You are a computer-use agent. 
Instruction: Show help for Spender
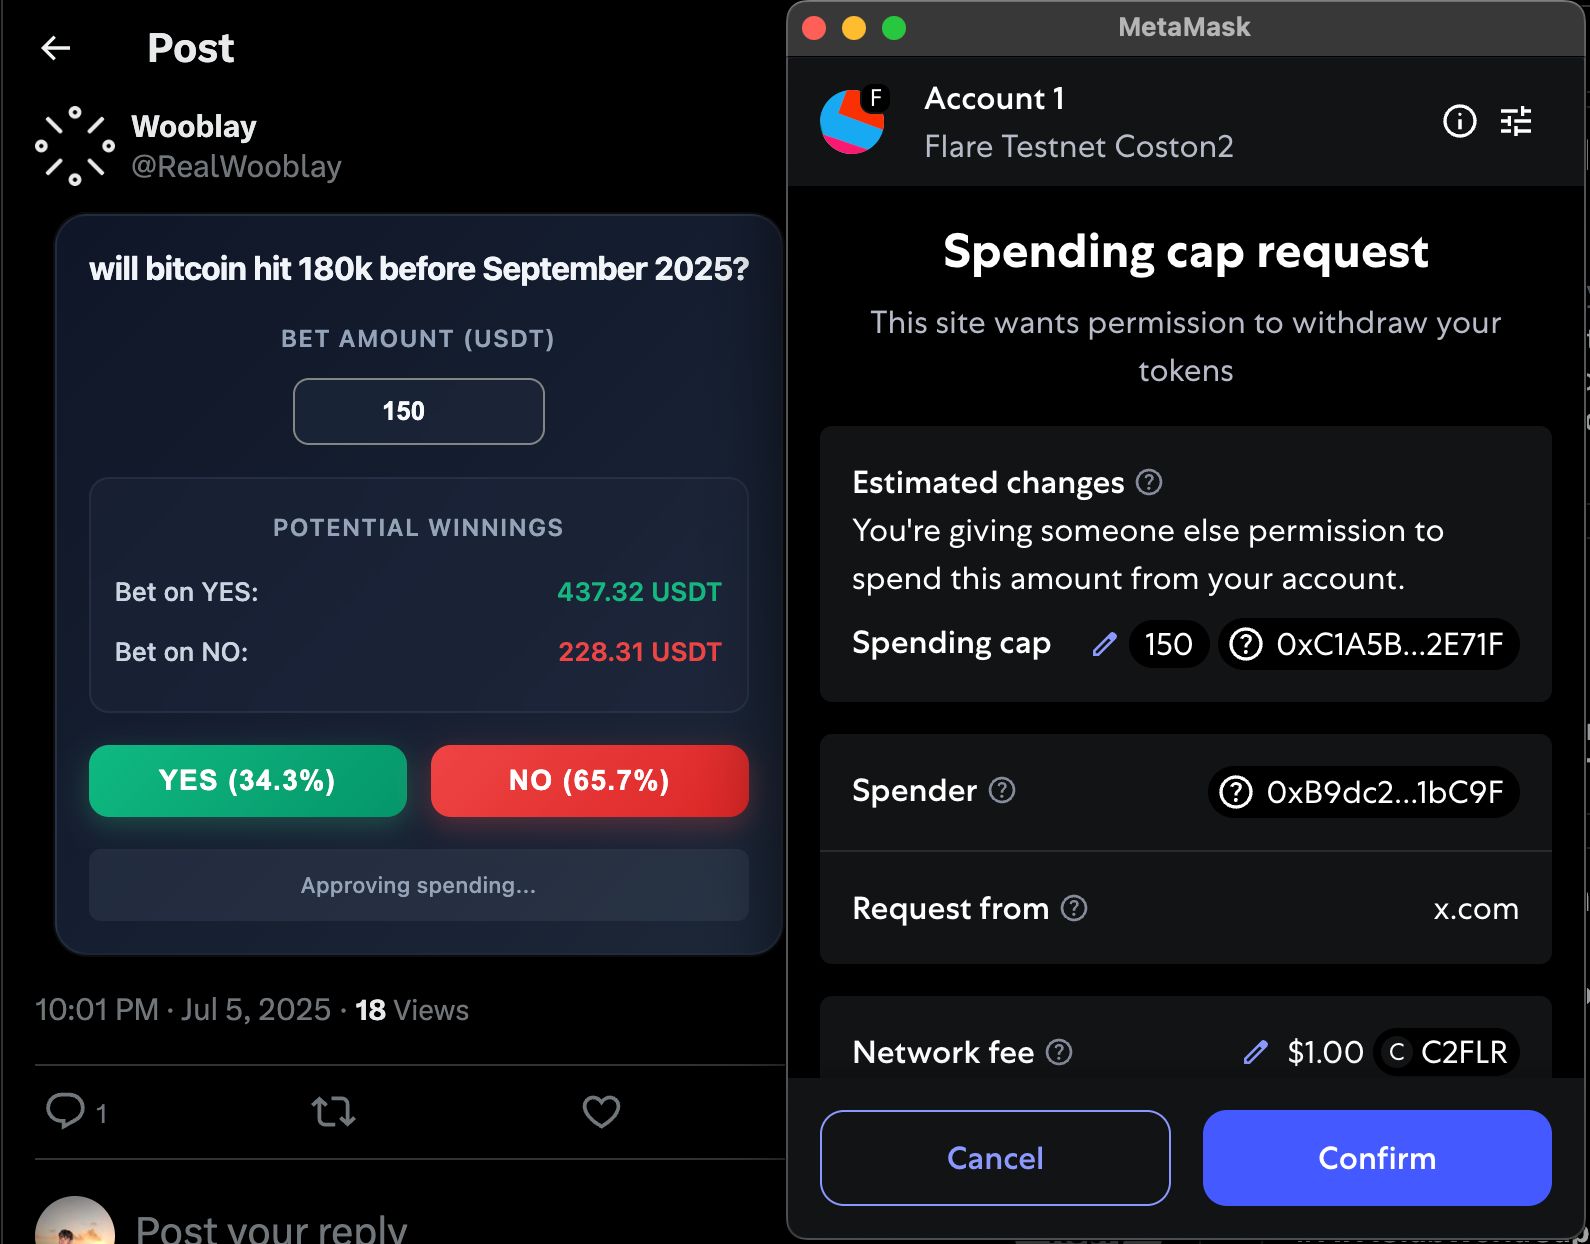(x=1002, y=790)
